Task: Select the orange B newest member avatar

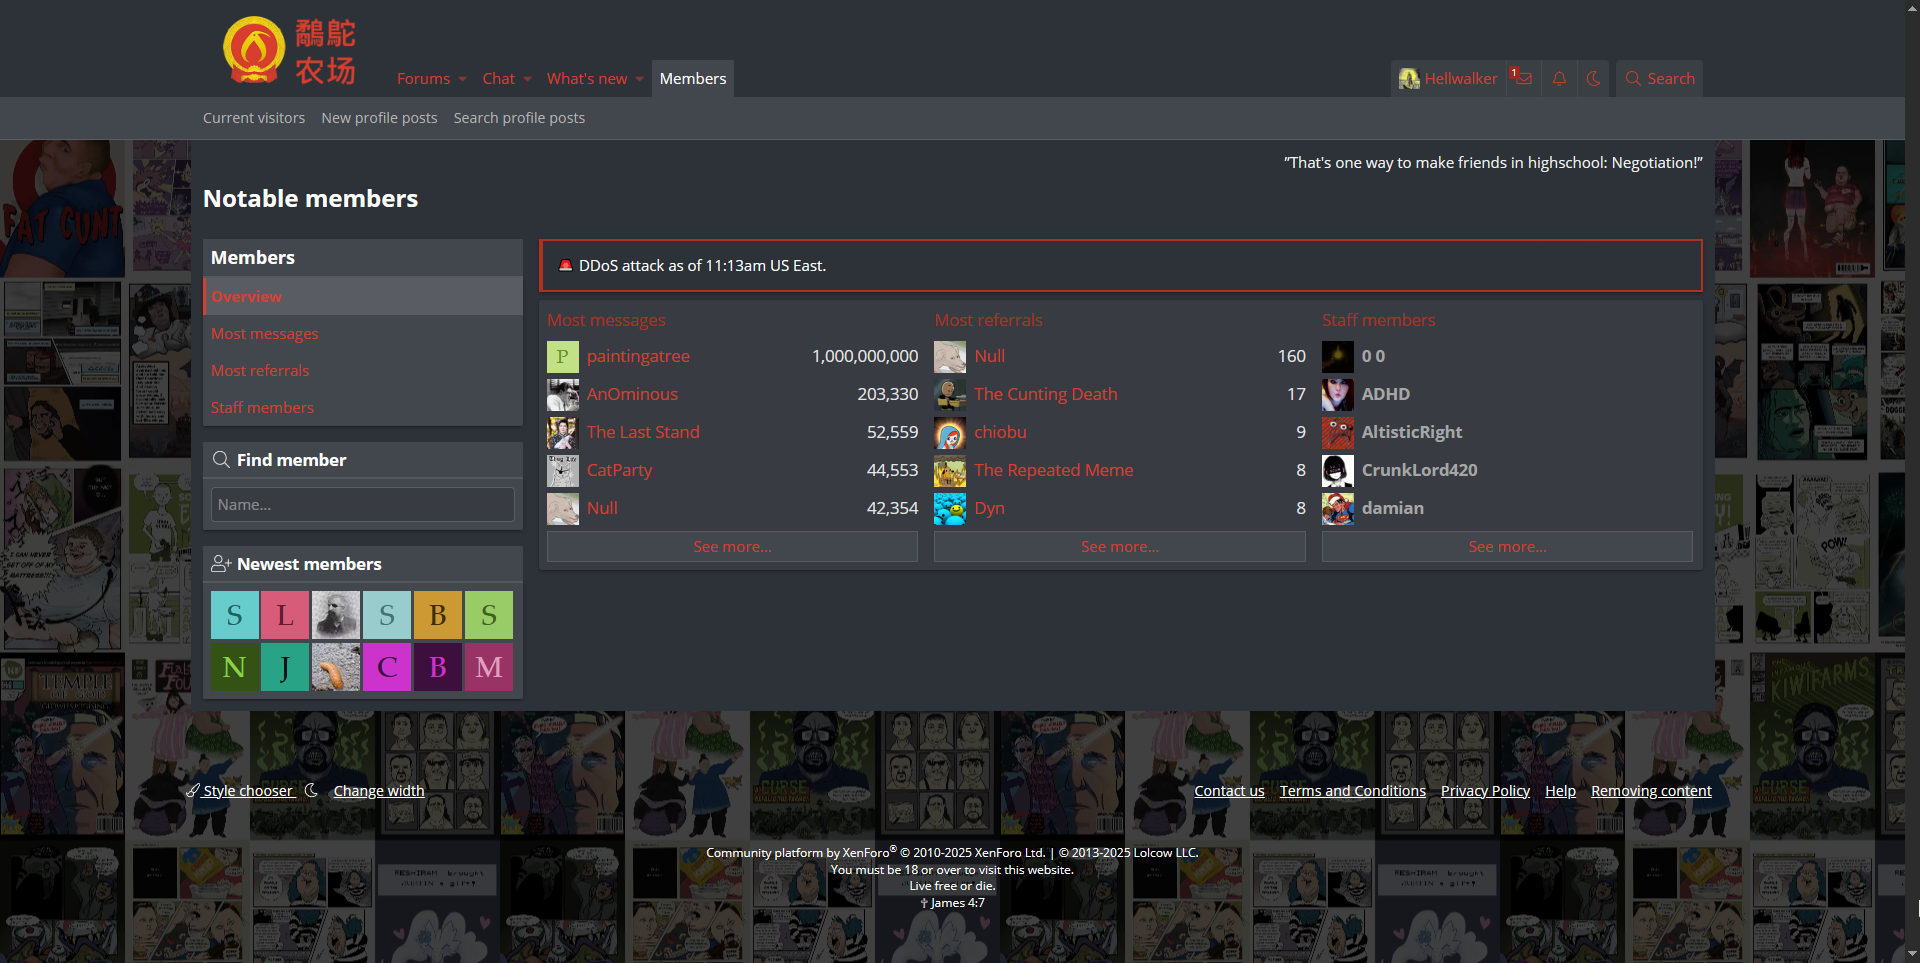Action: (x=438, y=615)
